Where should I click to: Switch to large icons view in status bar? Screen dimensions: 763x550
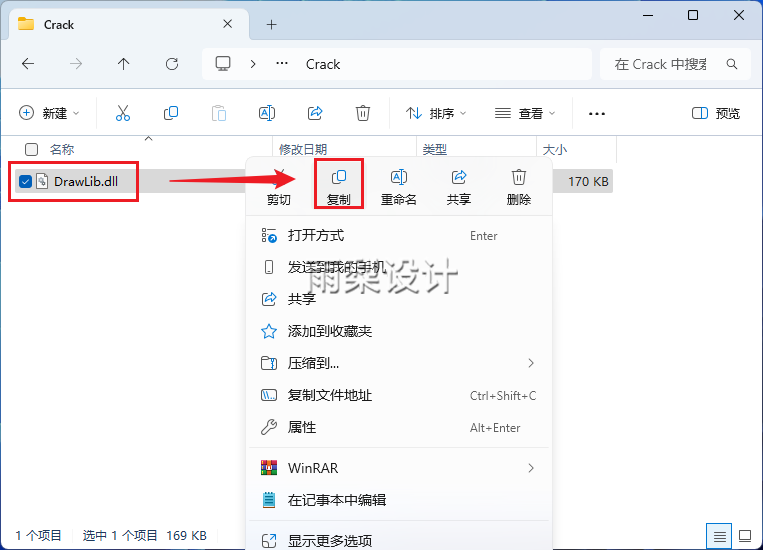point(745,536)
